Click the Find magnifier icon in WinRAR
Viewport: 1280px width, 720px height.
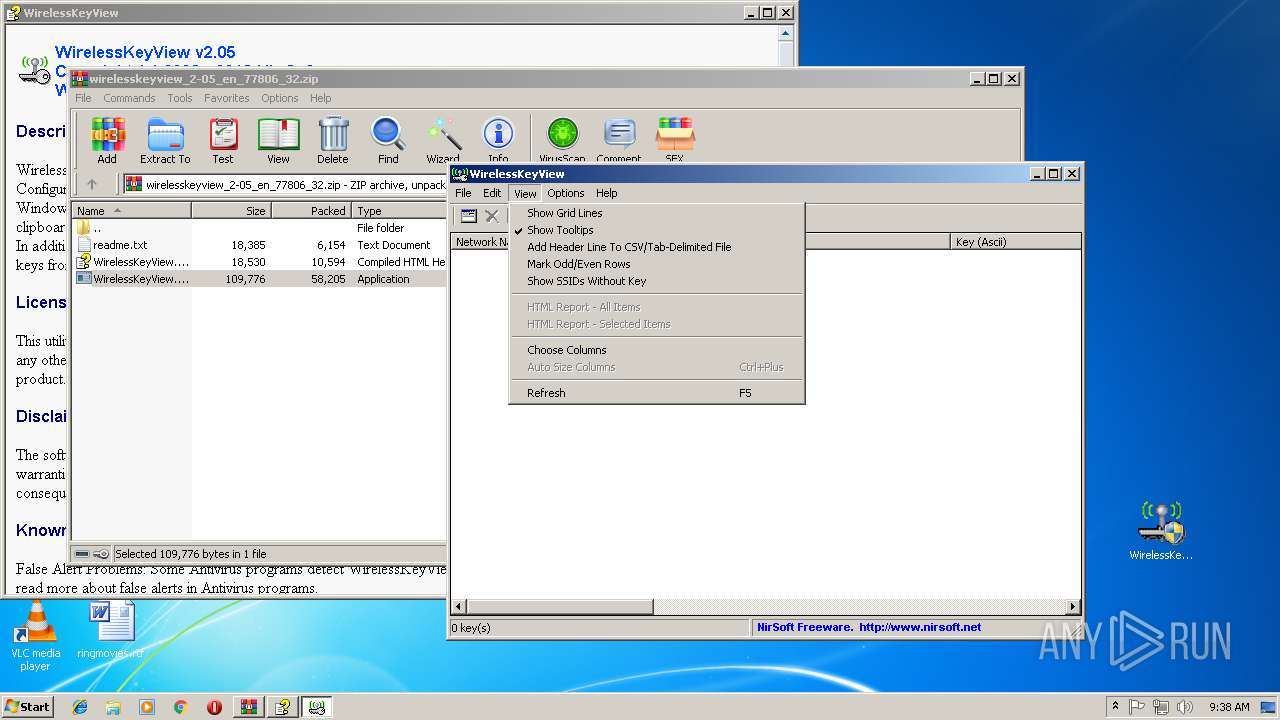(388, 140)
